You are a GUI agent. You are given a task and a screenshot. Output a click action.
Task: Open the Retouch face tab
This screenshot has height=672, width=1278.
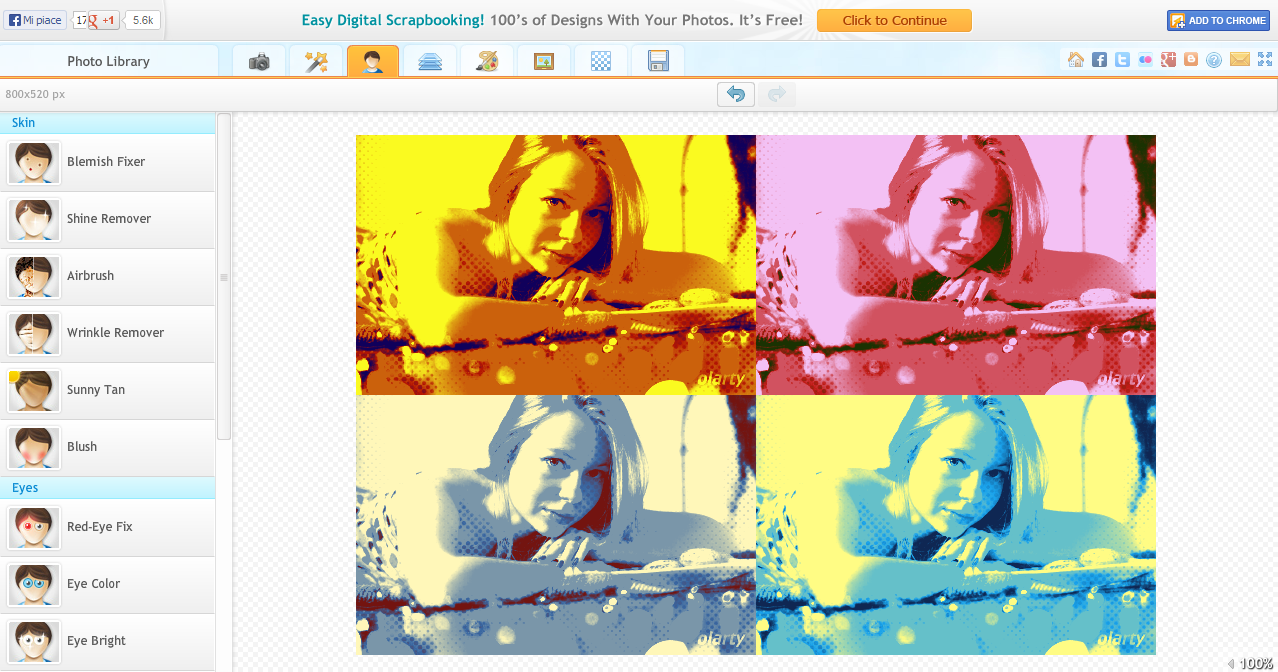coord(373,60)
